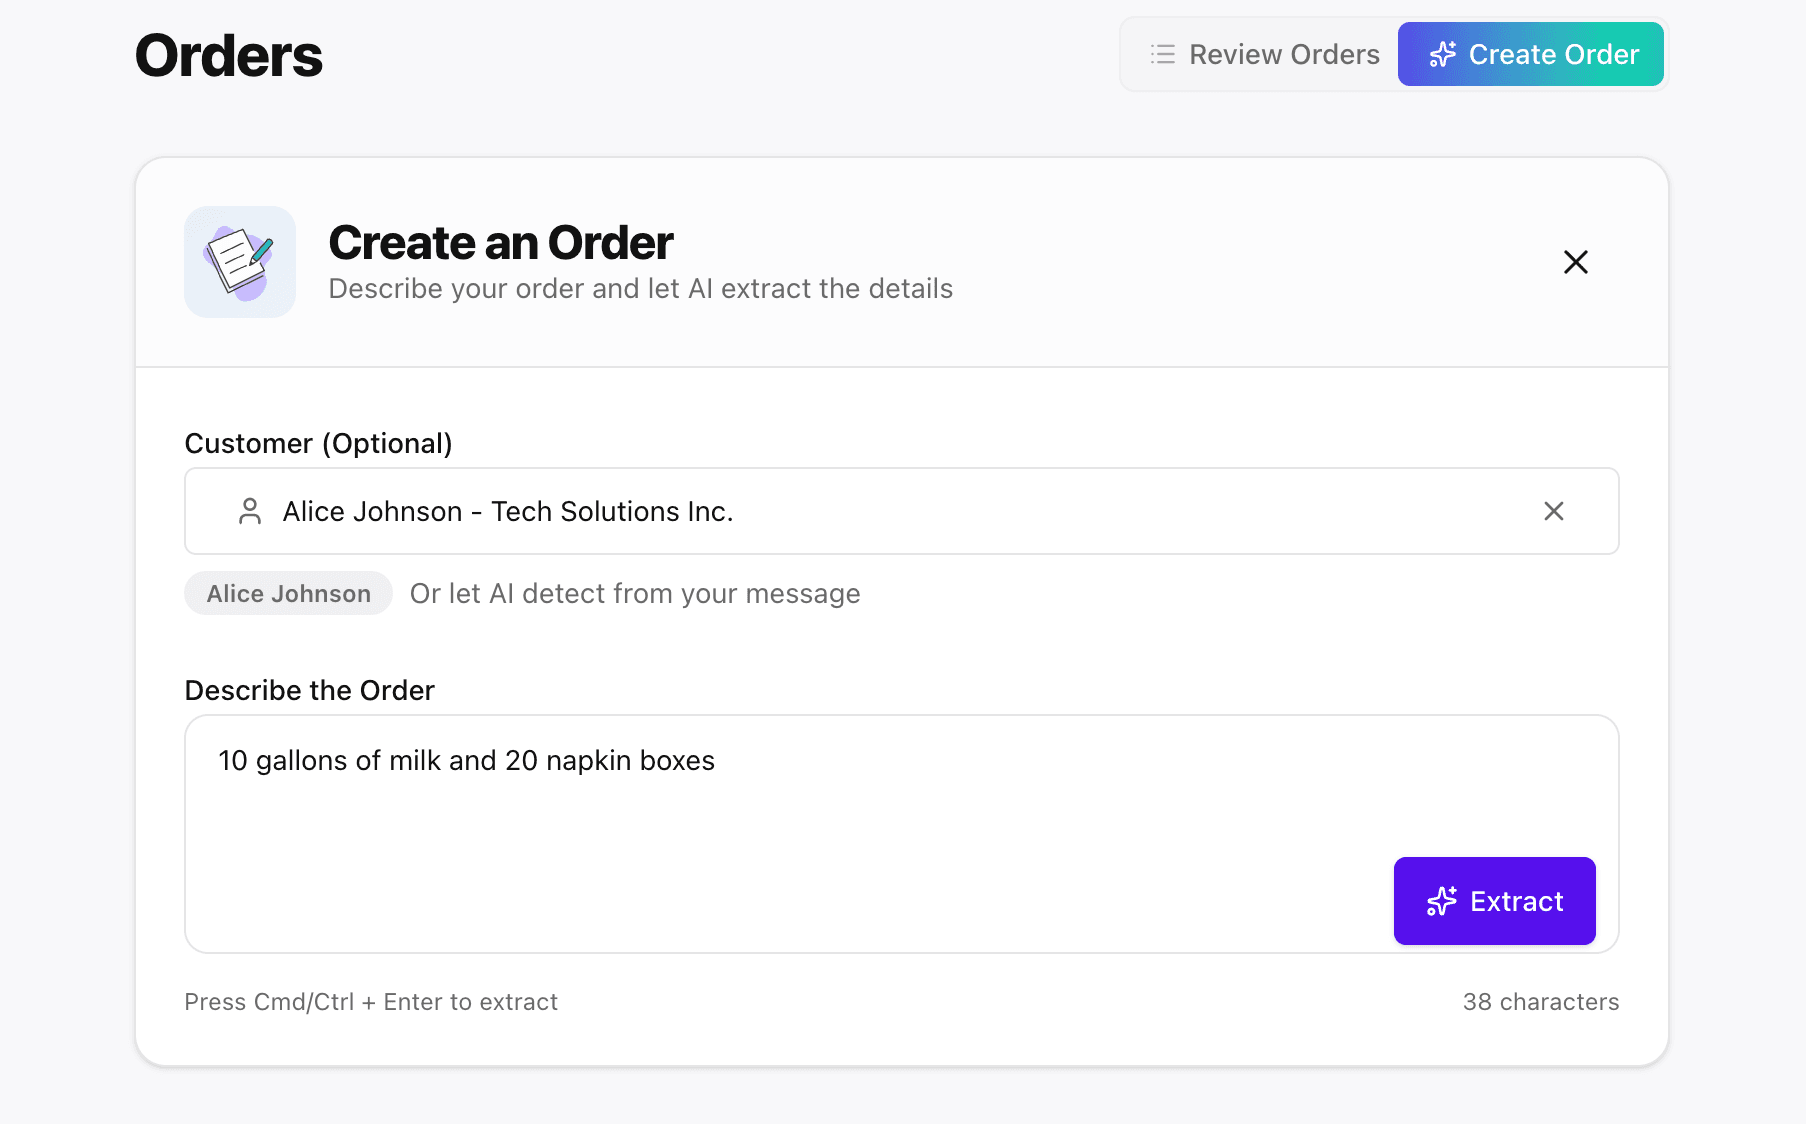
Task: Clear the selected customer Alice Johnson
Action: (x=1553, y=511)
